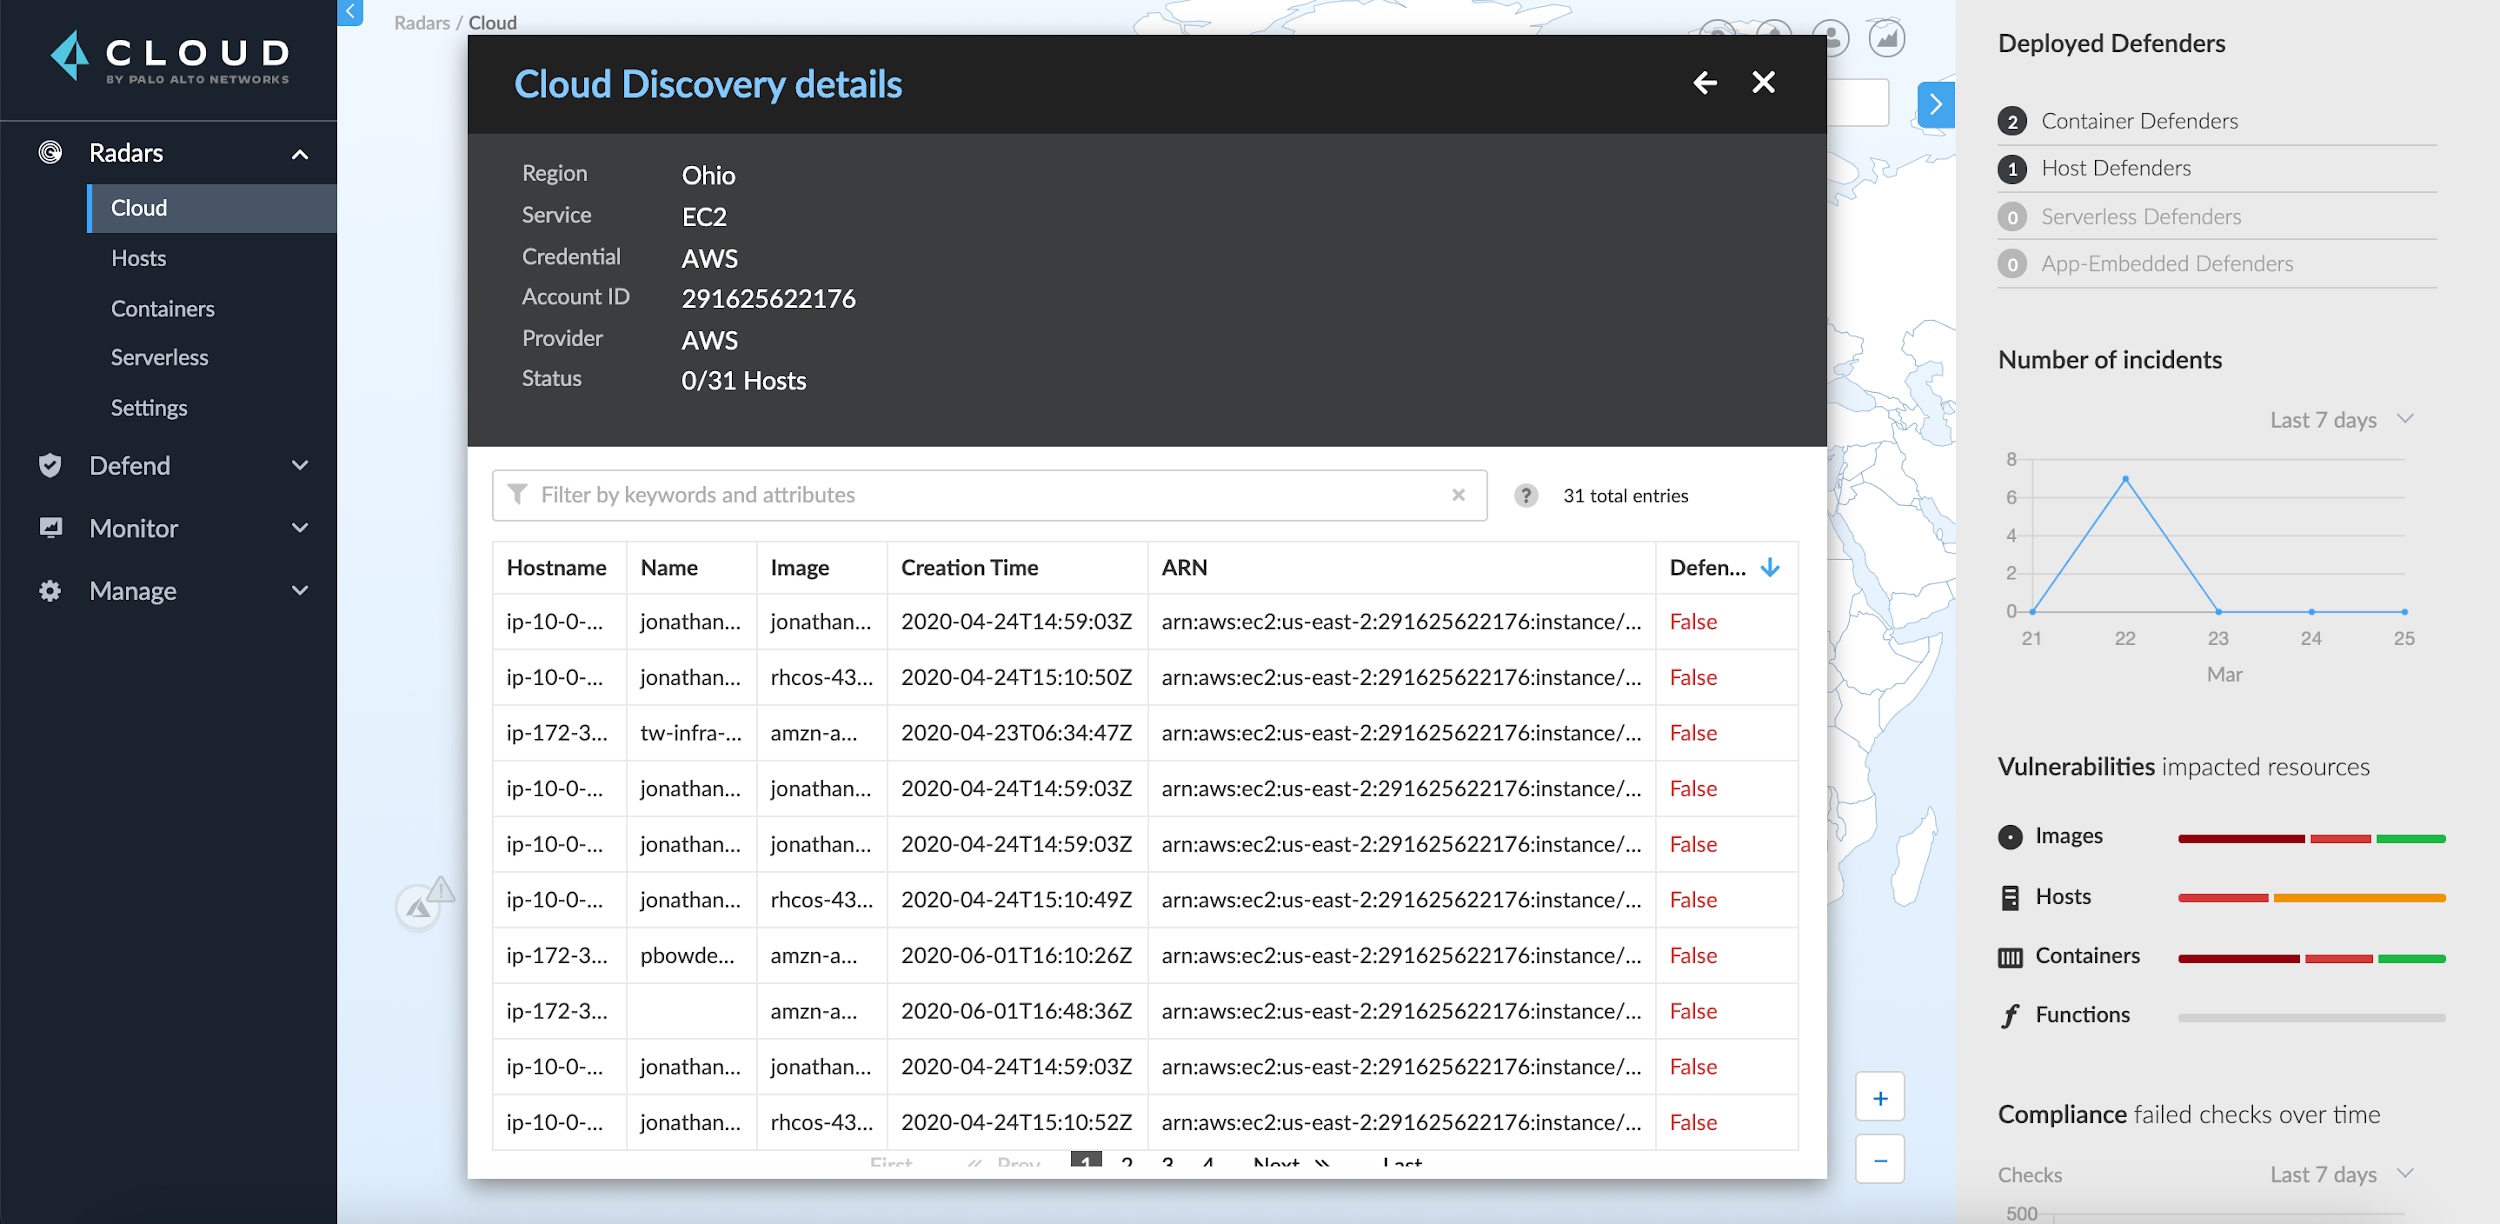Click the Functions vulnerability severity bar

[x=2311, y=1017]
